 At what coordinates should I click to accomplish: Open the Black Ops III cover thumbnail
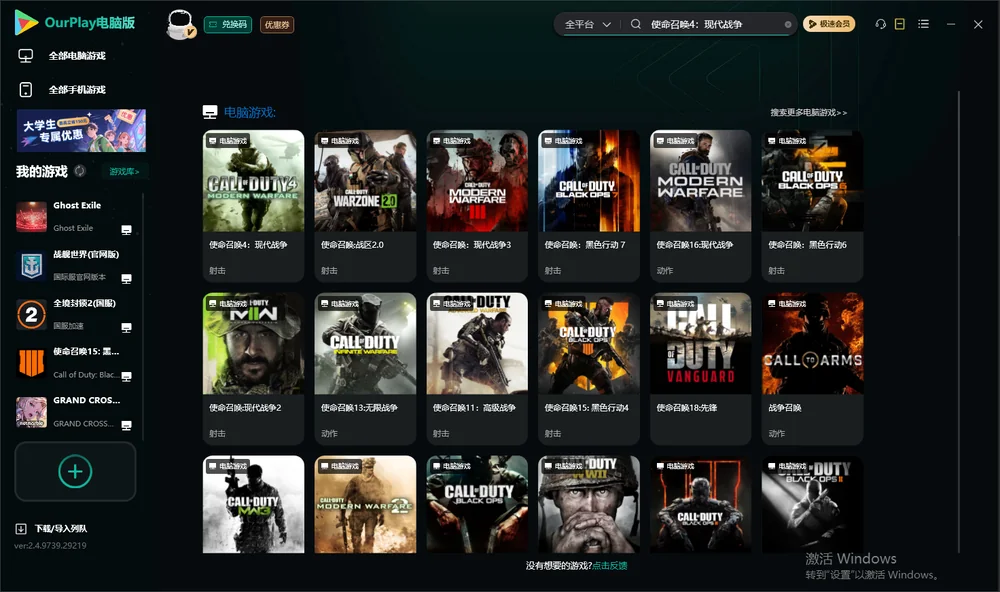(x=700, y=504)
